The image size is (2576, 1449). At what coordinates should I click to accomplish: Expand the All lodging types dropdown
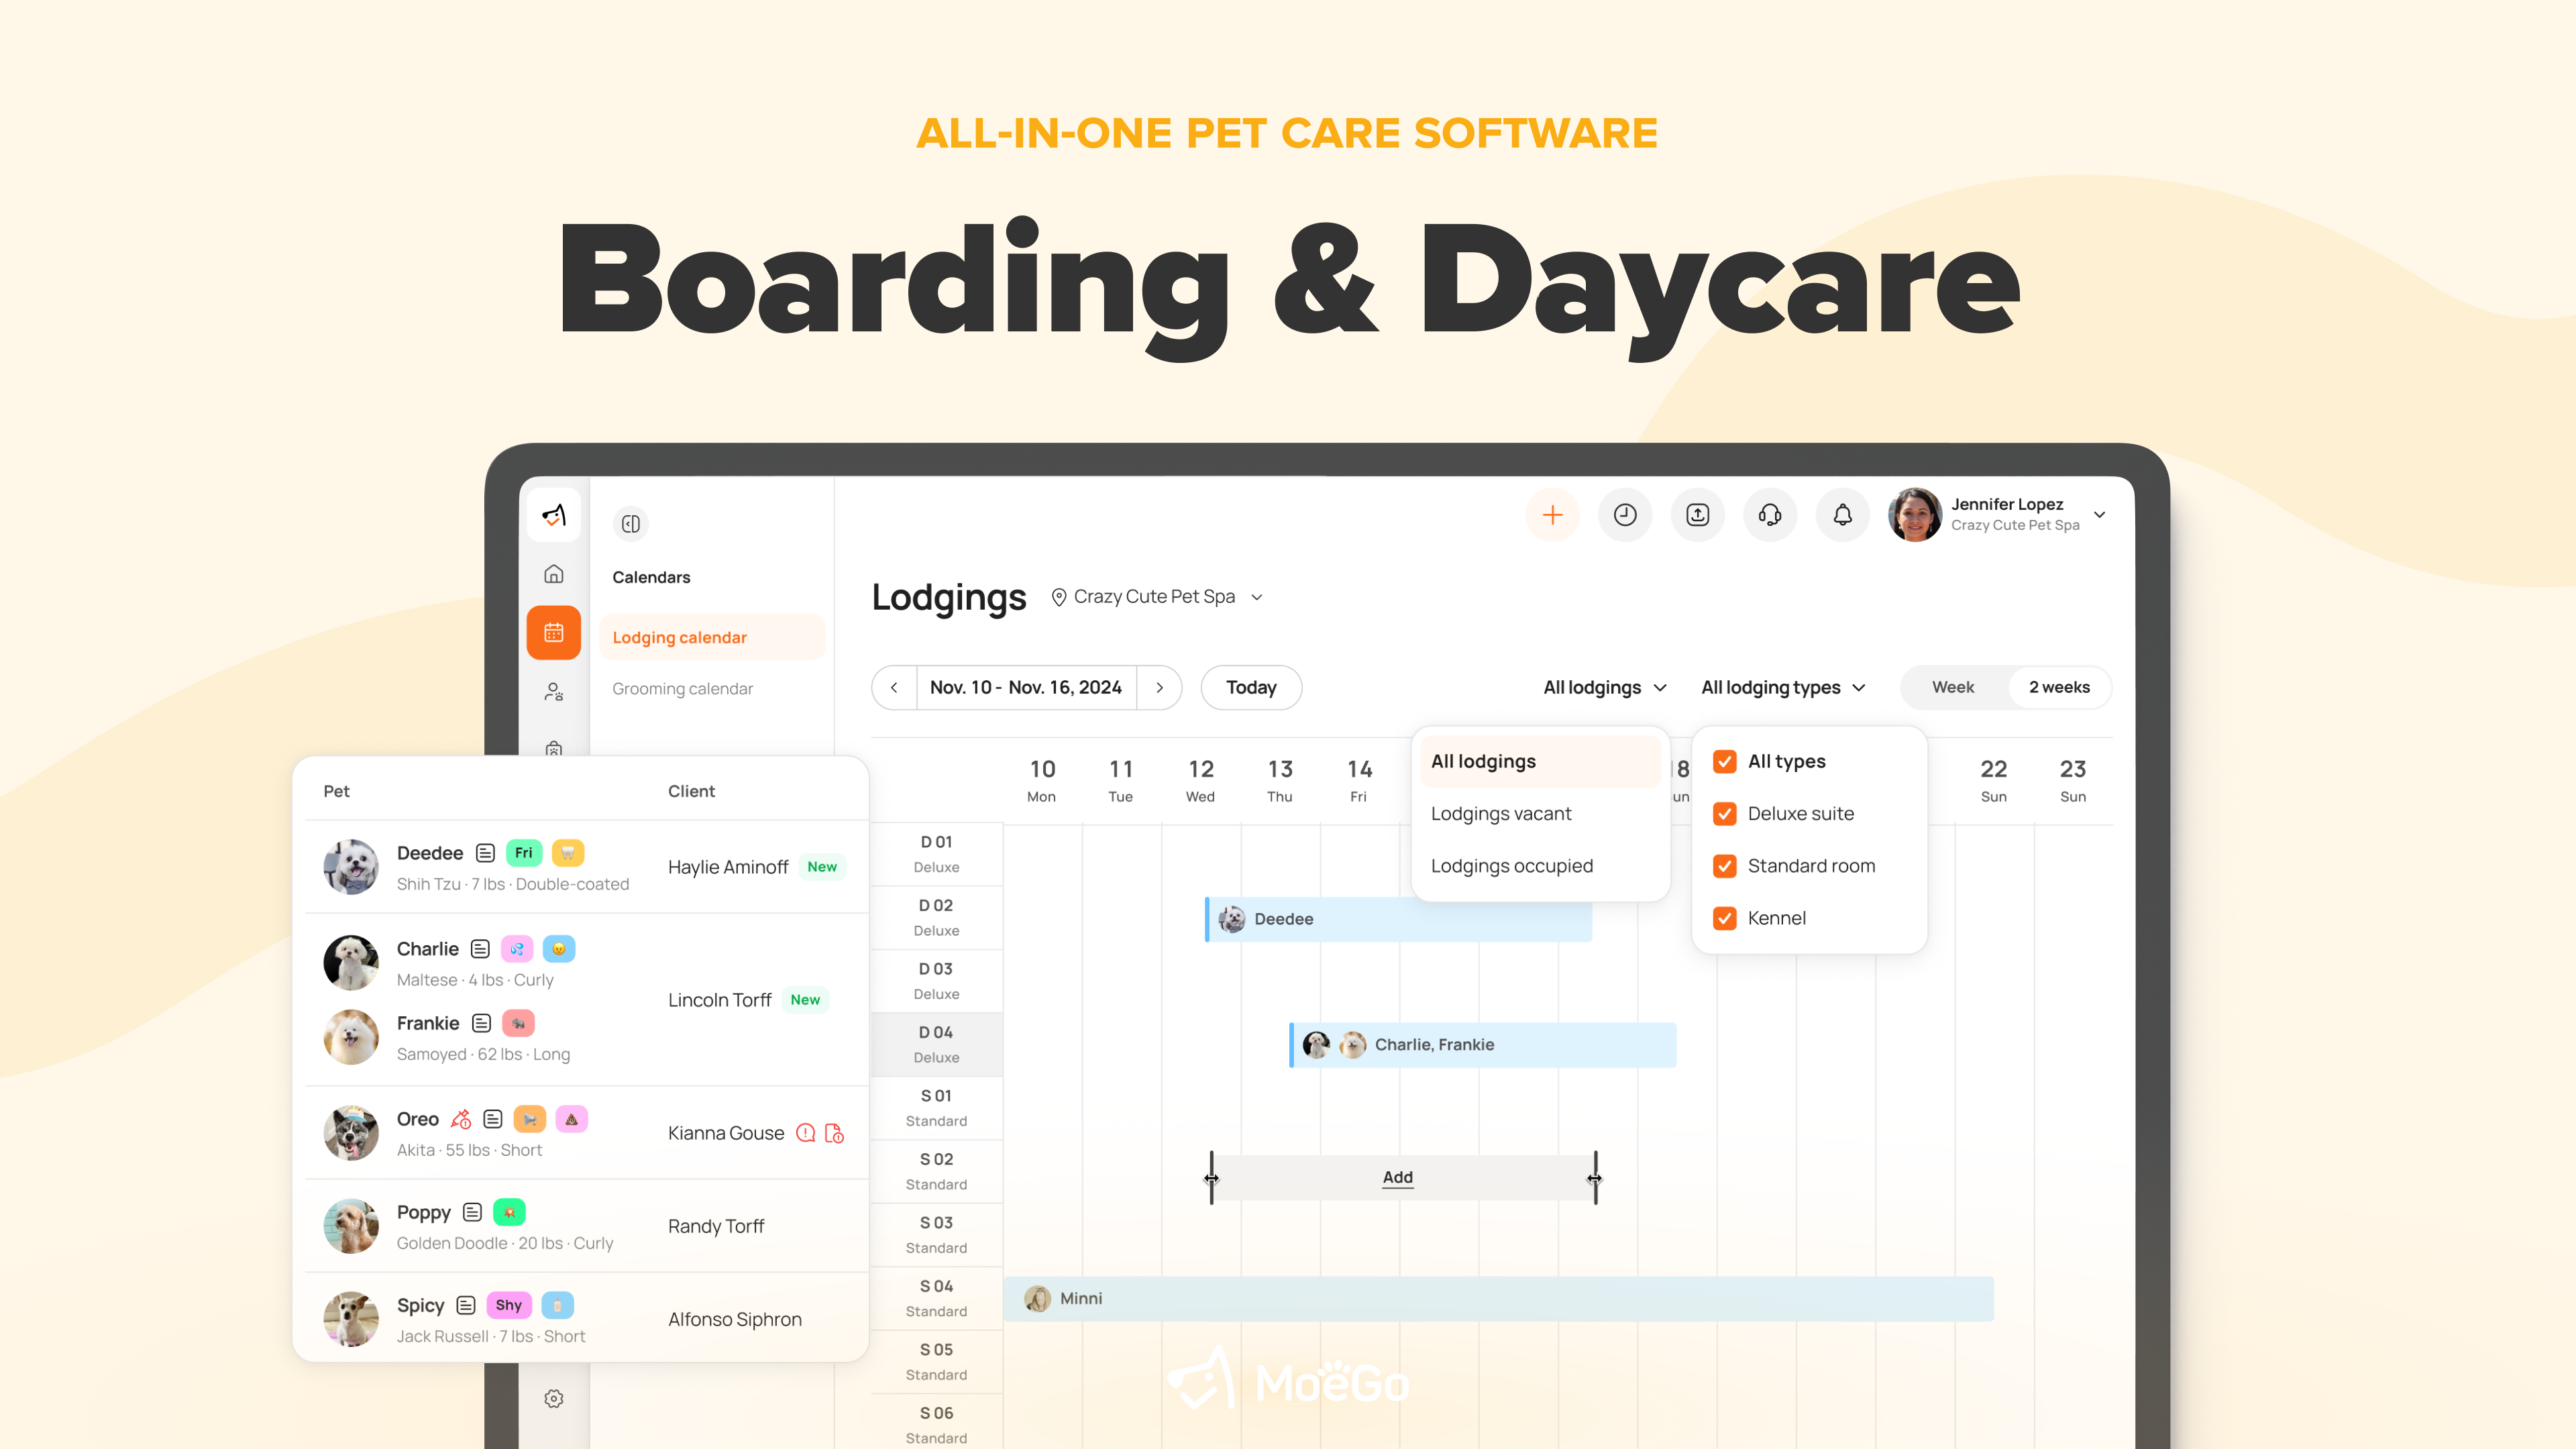(x=1783, y=687)
